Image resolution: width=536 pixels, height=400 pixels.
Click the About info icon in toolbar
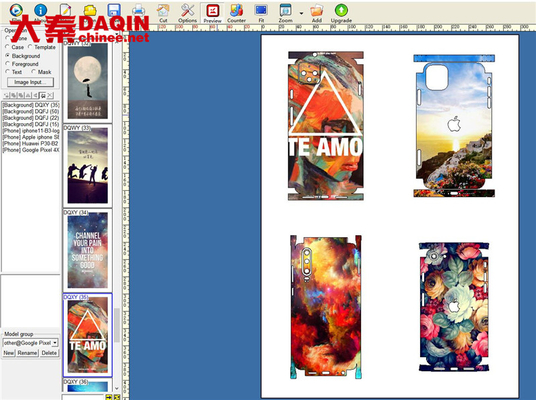point(40,10)
